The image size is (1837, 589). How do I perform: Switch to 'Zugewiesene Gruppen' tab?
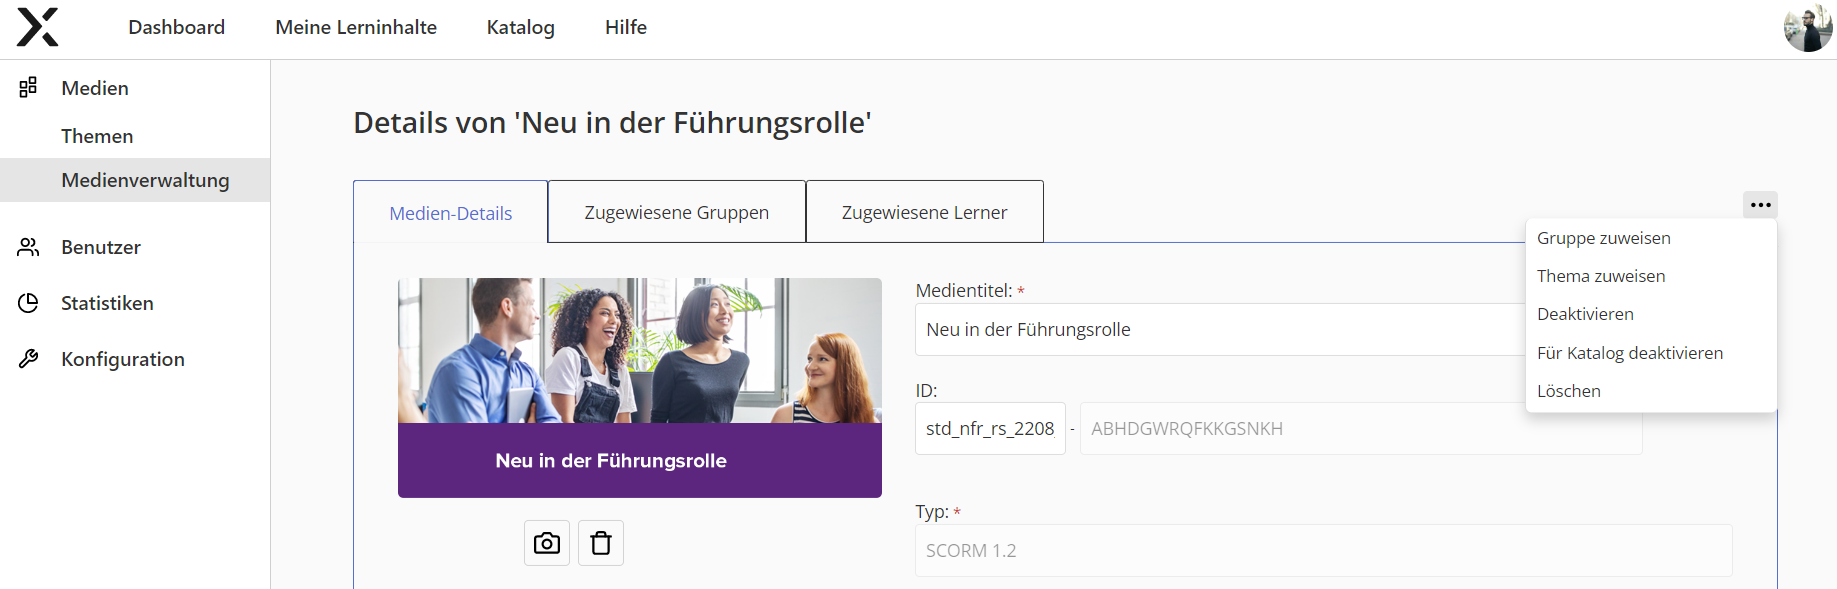click(676, 212)
